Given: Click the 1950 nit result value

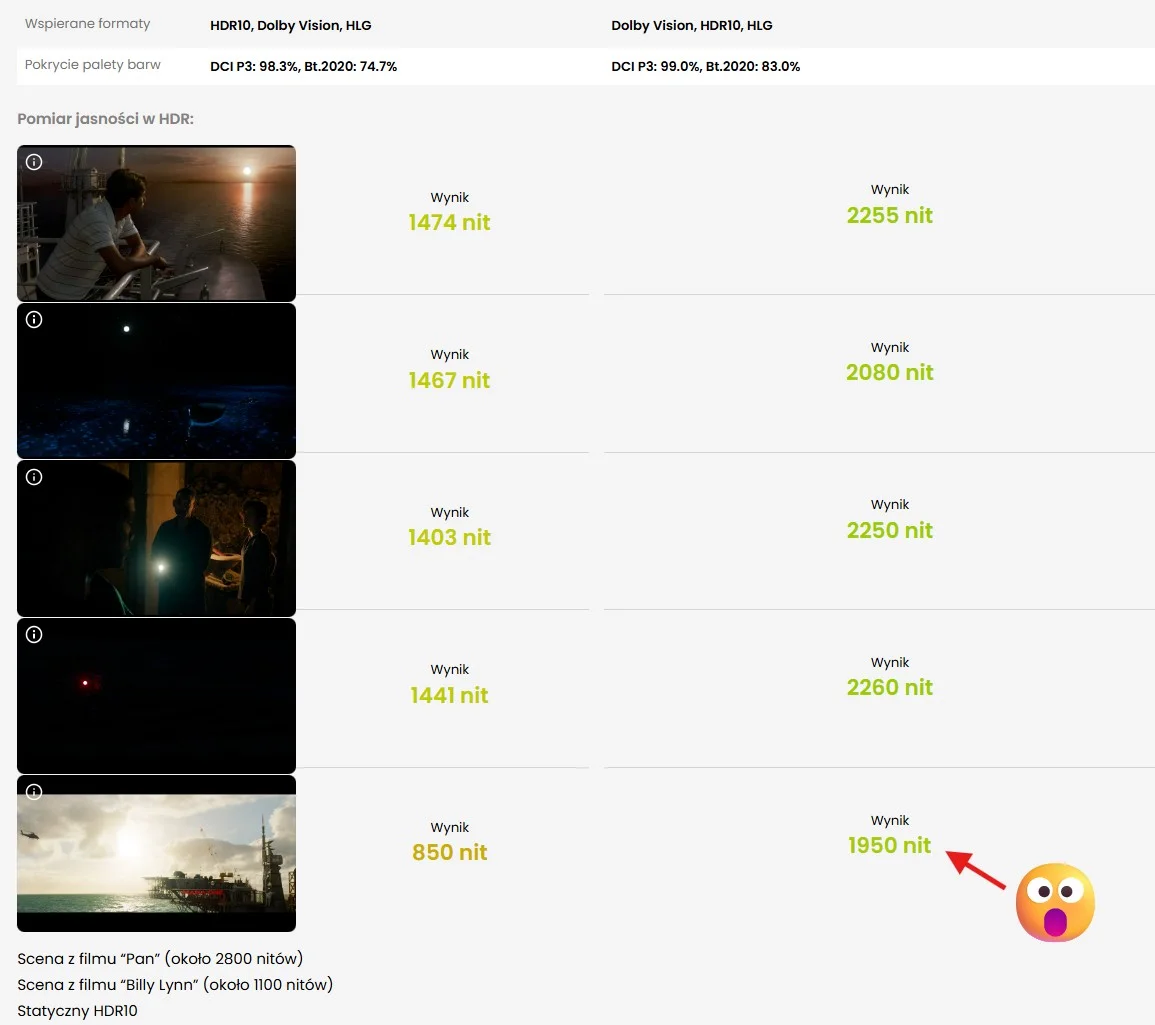Looking at the screenshot, I should coord(890,845).
